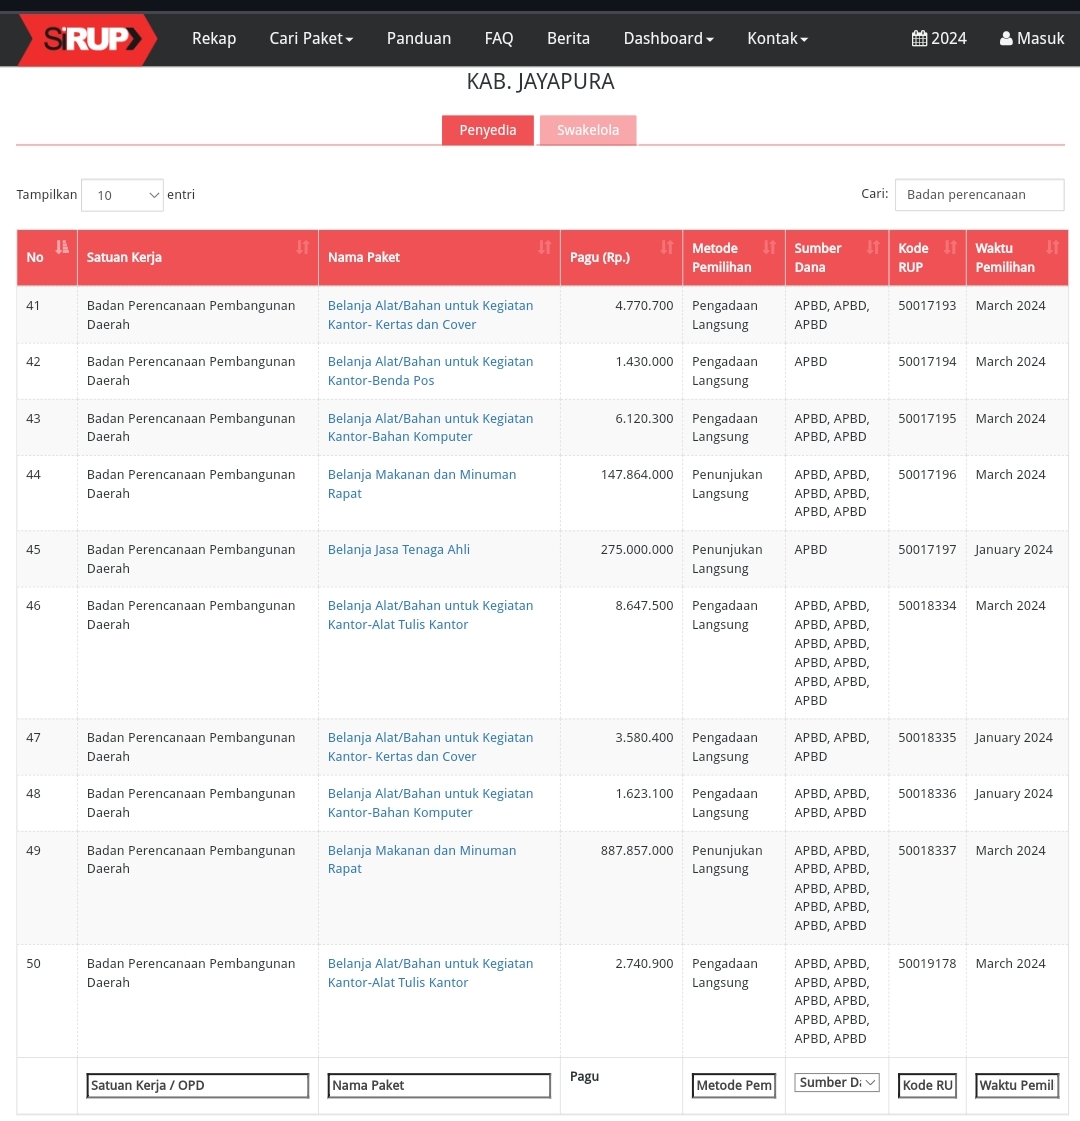The height and width of the screenshot is (1121, 1080).
Task: Expand the Cari Paket dropdown menu
Action: click(311, 39)
